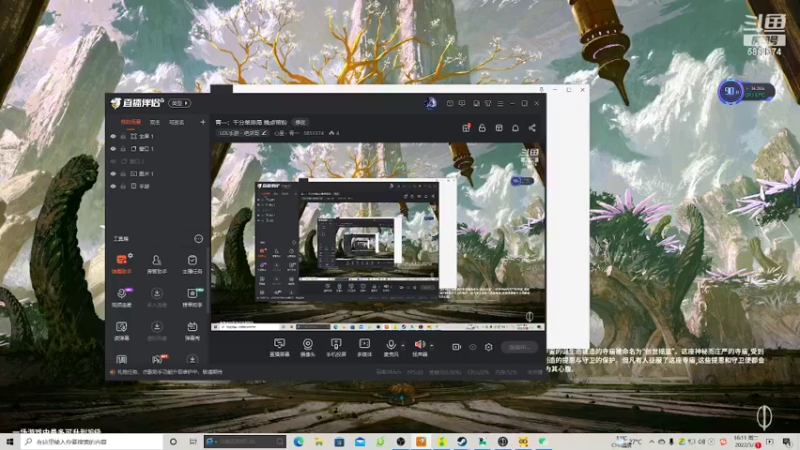Add a screen capture source from bottom toolbar
Screen dimensions: 800x450
[279, 347]
